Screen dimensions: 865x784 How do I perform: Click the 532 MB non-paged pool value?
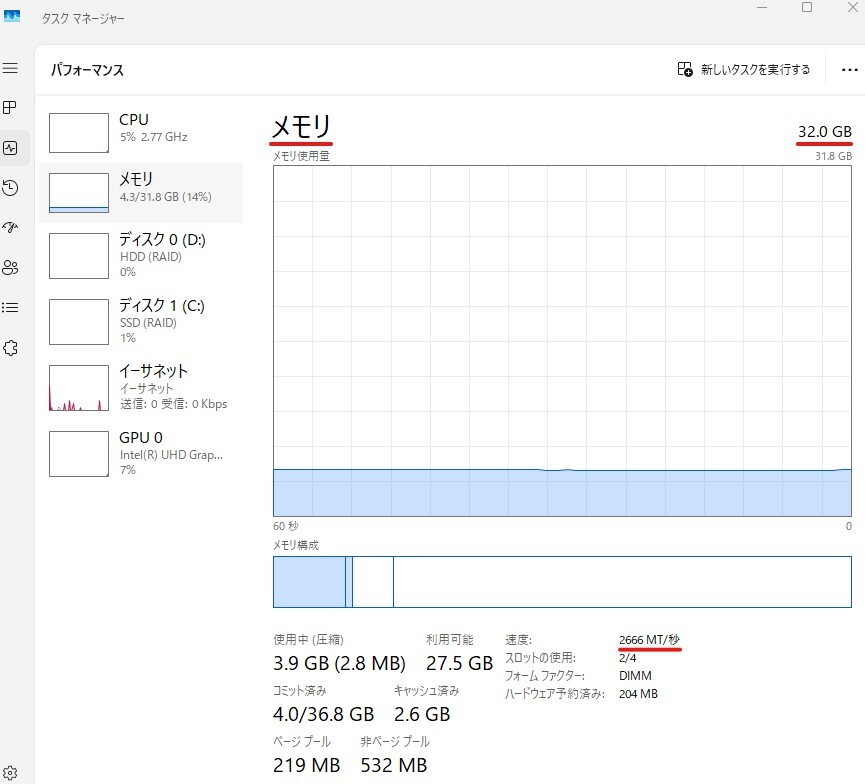pyautogui.click(x=394, y=765)
